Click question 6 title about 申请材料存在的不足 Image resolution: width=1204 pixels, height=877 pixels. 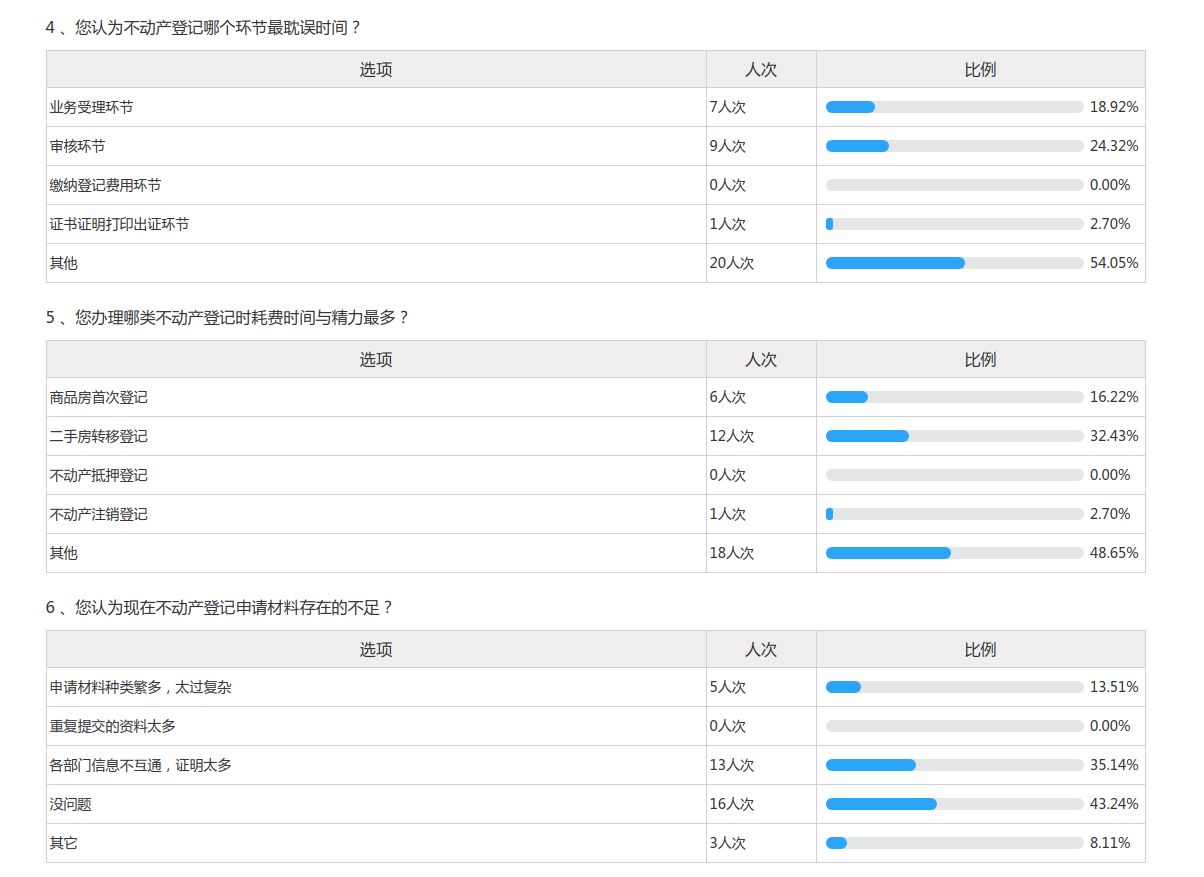tap(220, 608)
